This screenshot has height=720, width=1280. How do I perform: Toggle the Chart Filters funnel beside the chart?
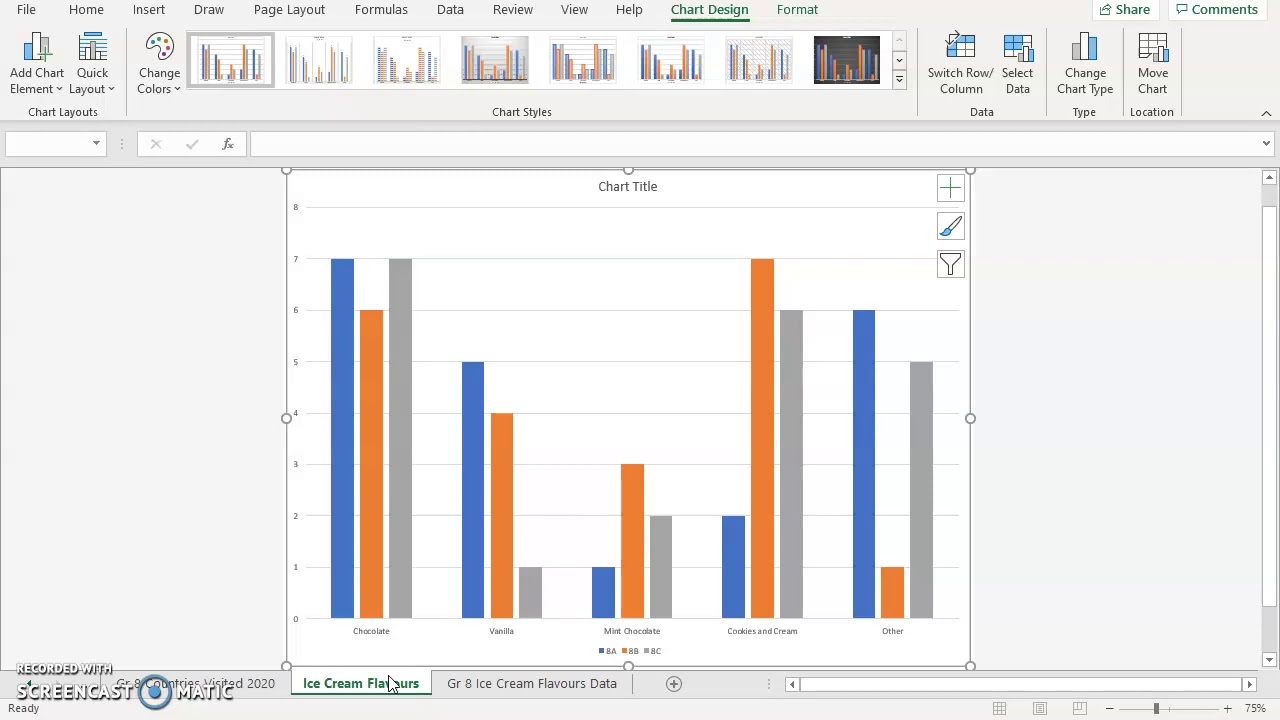point(949,264)
